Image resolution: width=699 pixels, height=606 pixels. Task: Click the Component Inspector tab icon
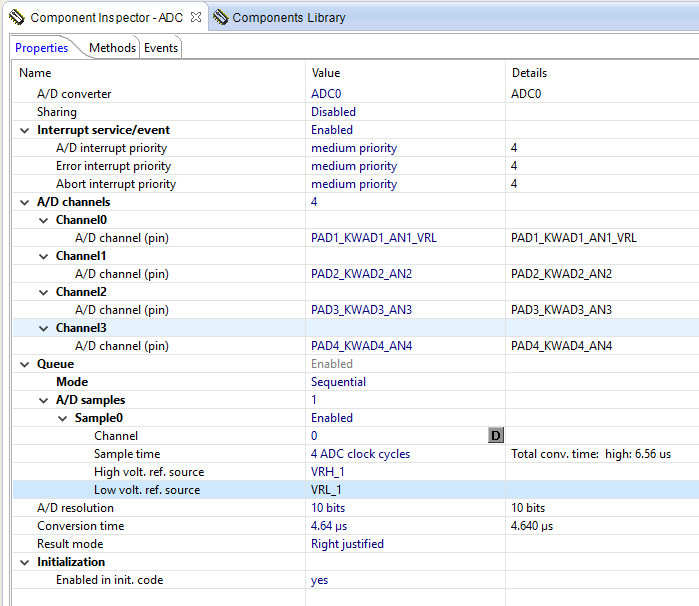(x=17, y=17)
